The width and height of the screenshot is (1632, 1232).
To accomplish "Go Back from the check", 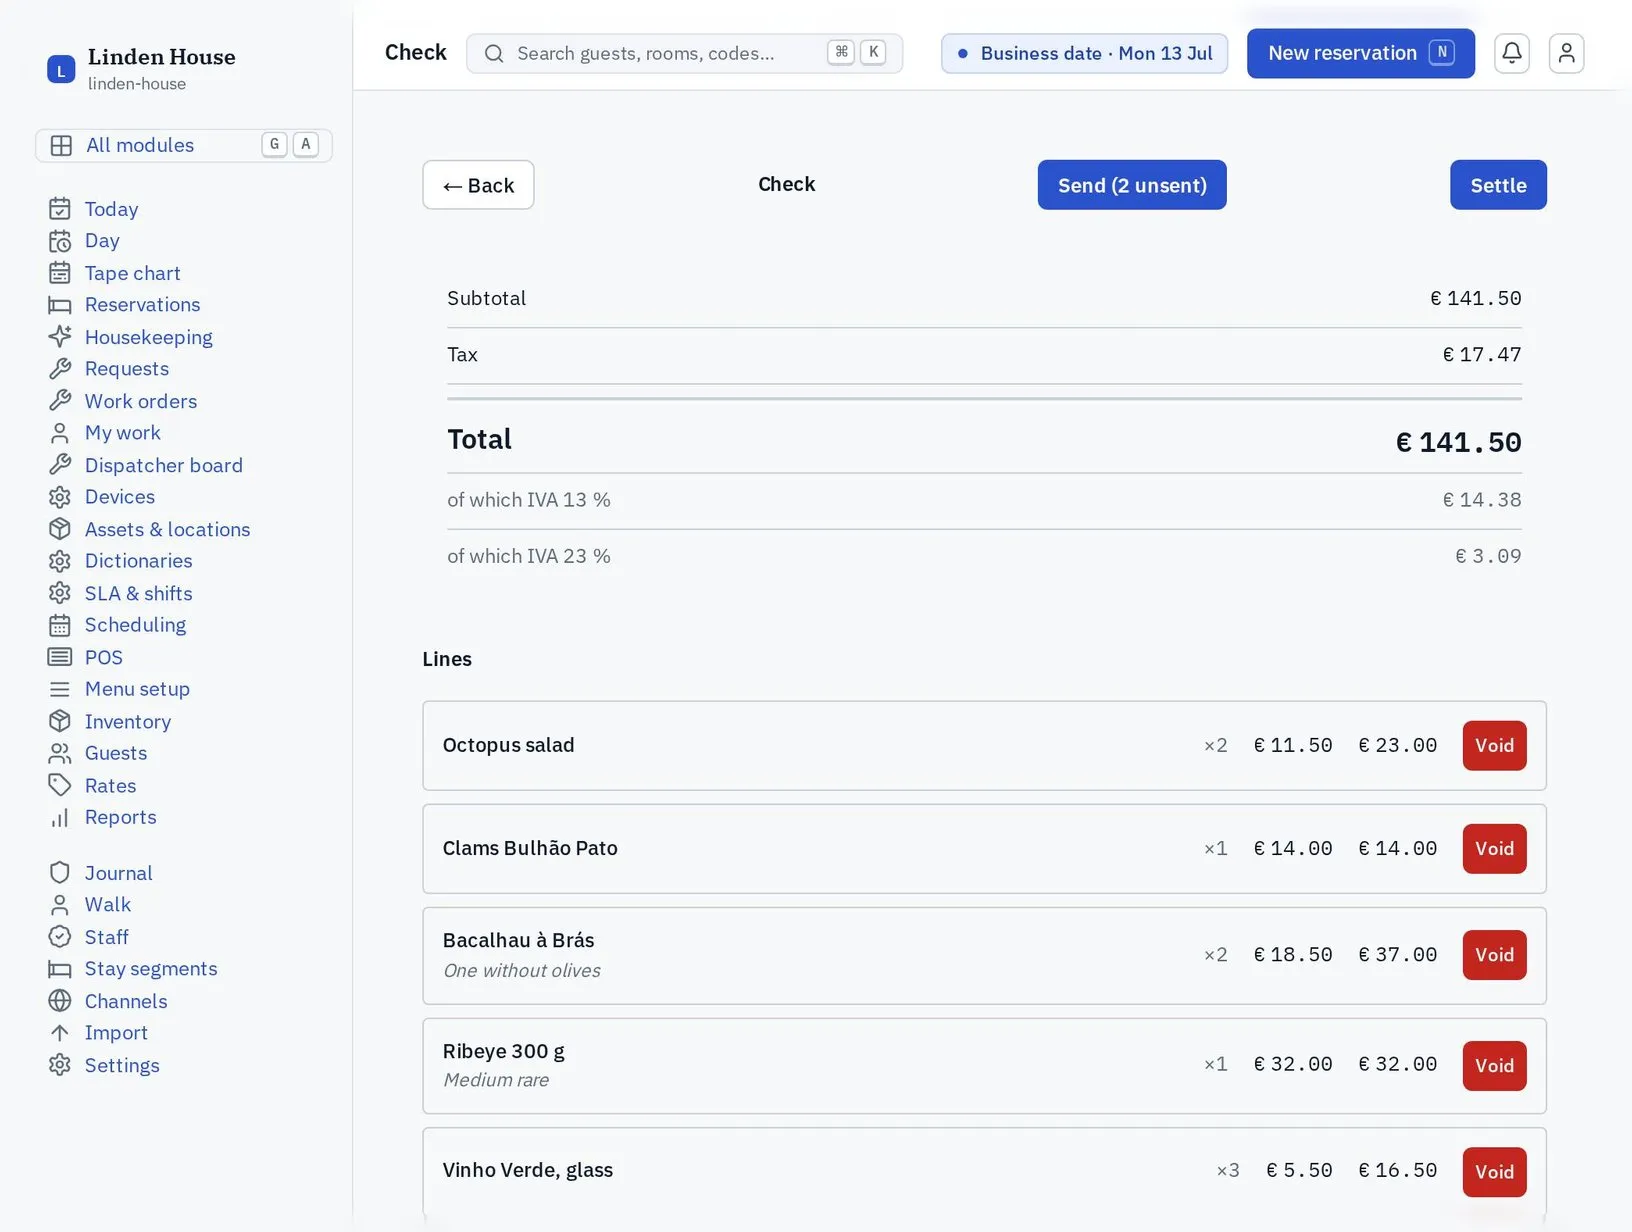I will pos(478,185).
